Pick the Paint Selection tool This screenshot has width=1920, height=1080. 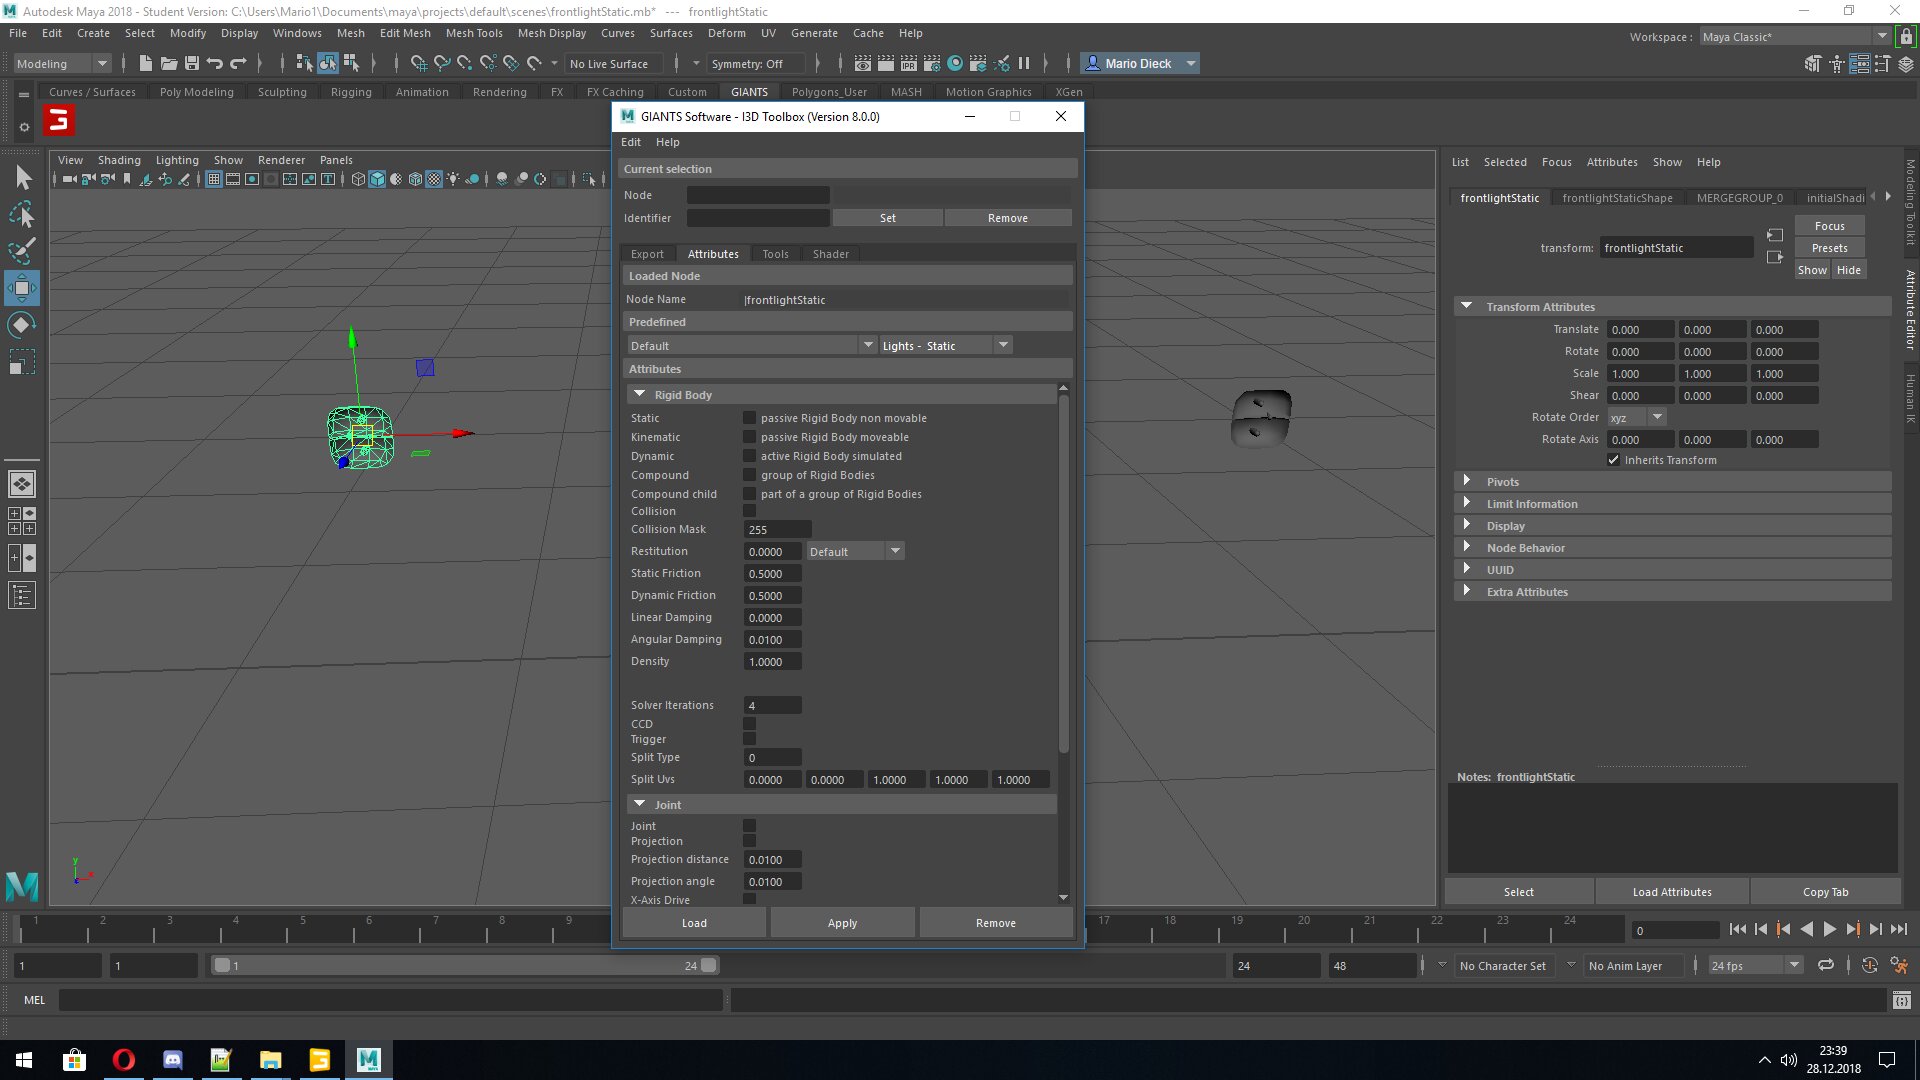(22, 251)
